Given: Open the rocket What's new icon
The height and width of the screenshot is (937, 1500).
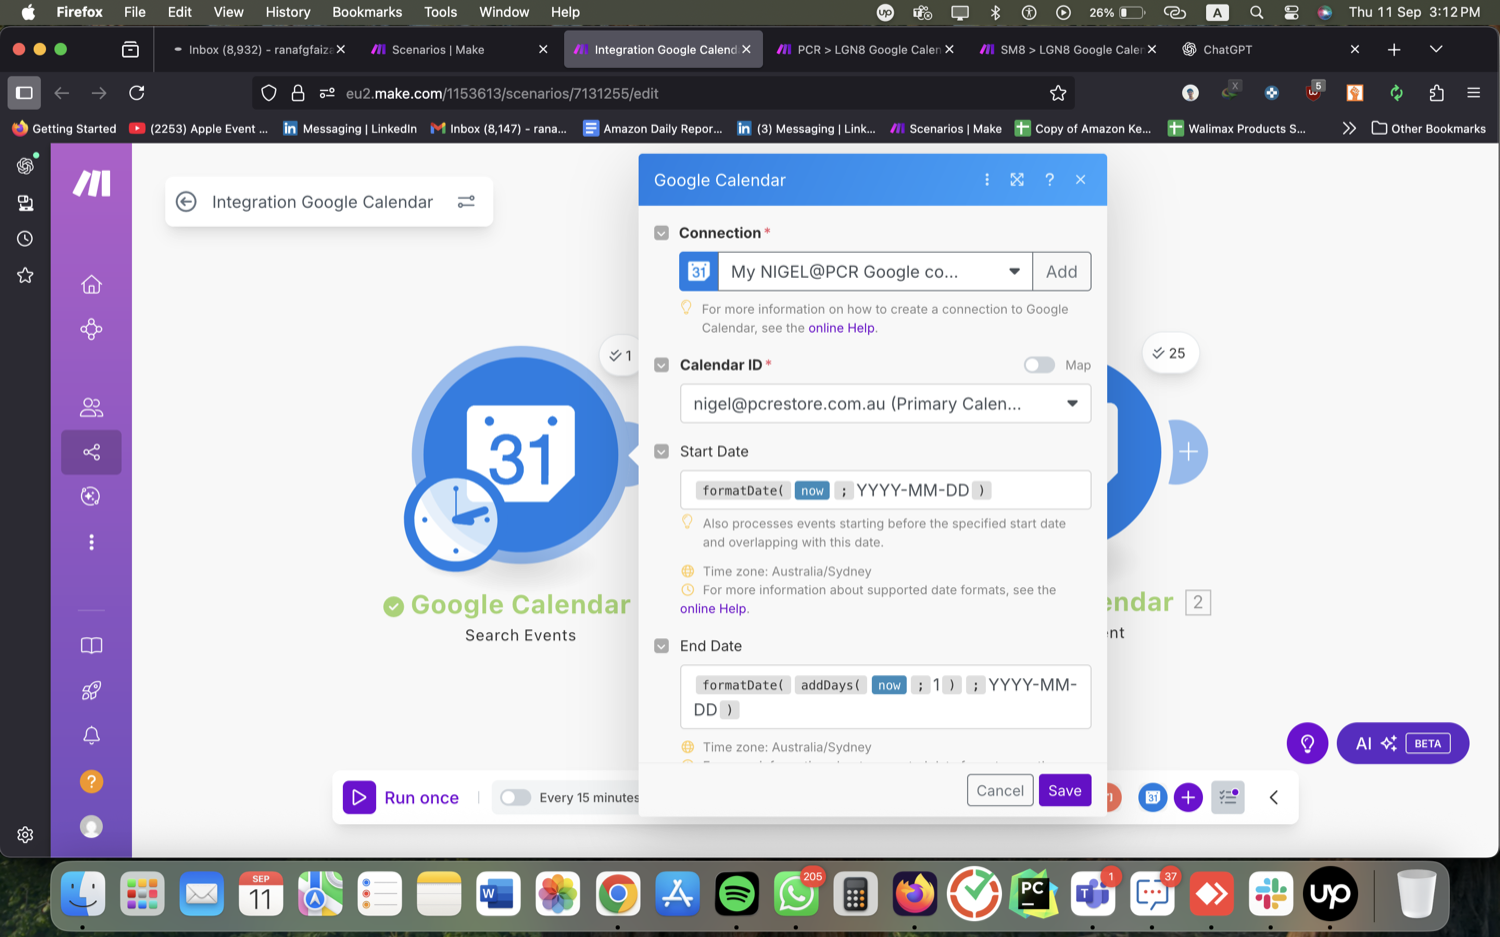Looking at the screenshot, I should point(91,691).
